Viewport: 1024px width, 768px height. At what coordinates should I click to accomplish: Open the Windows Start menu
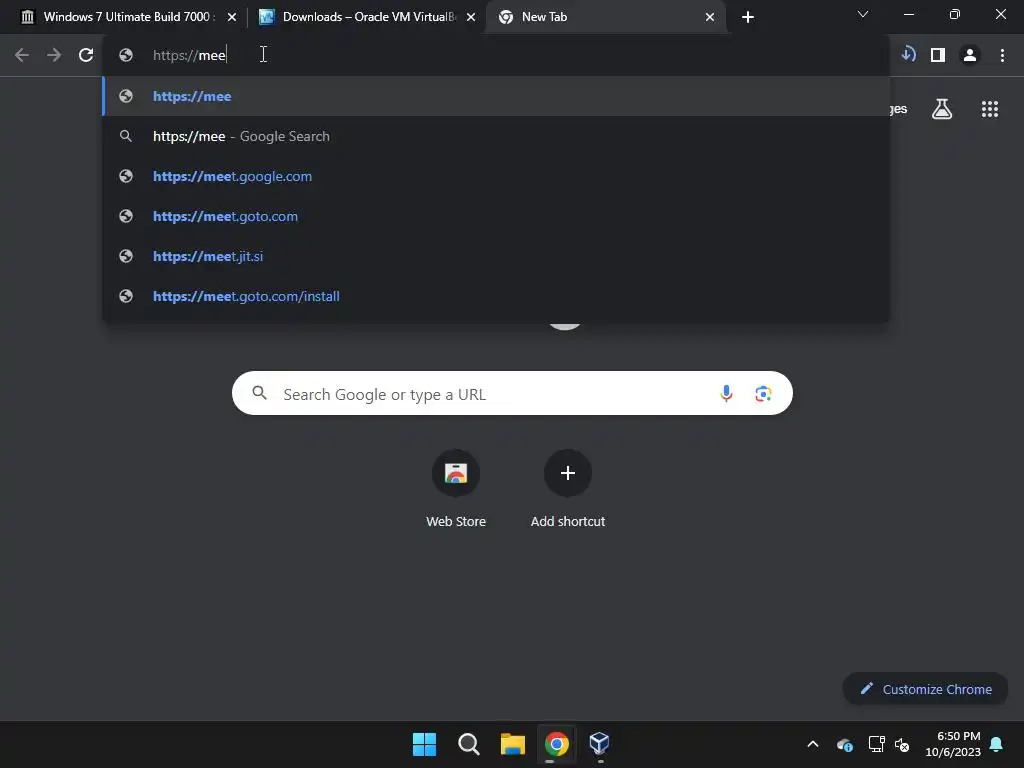(x=424, y=744)
